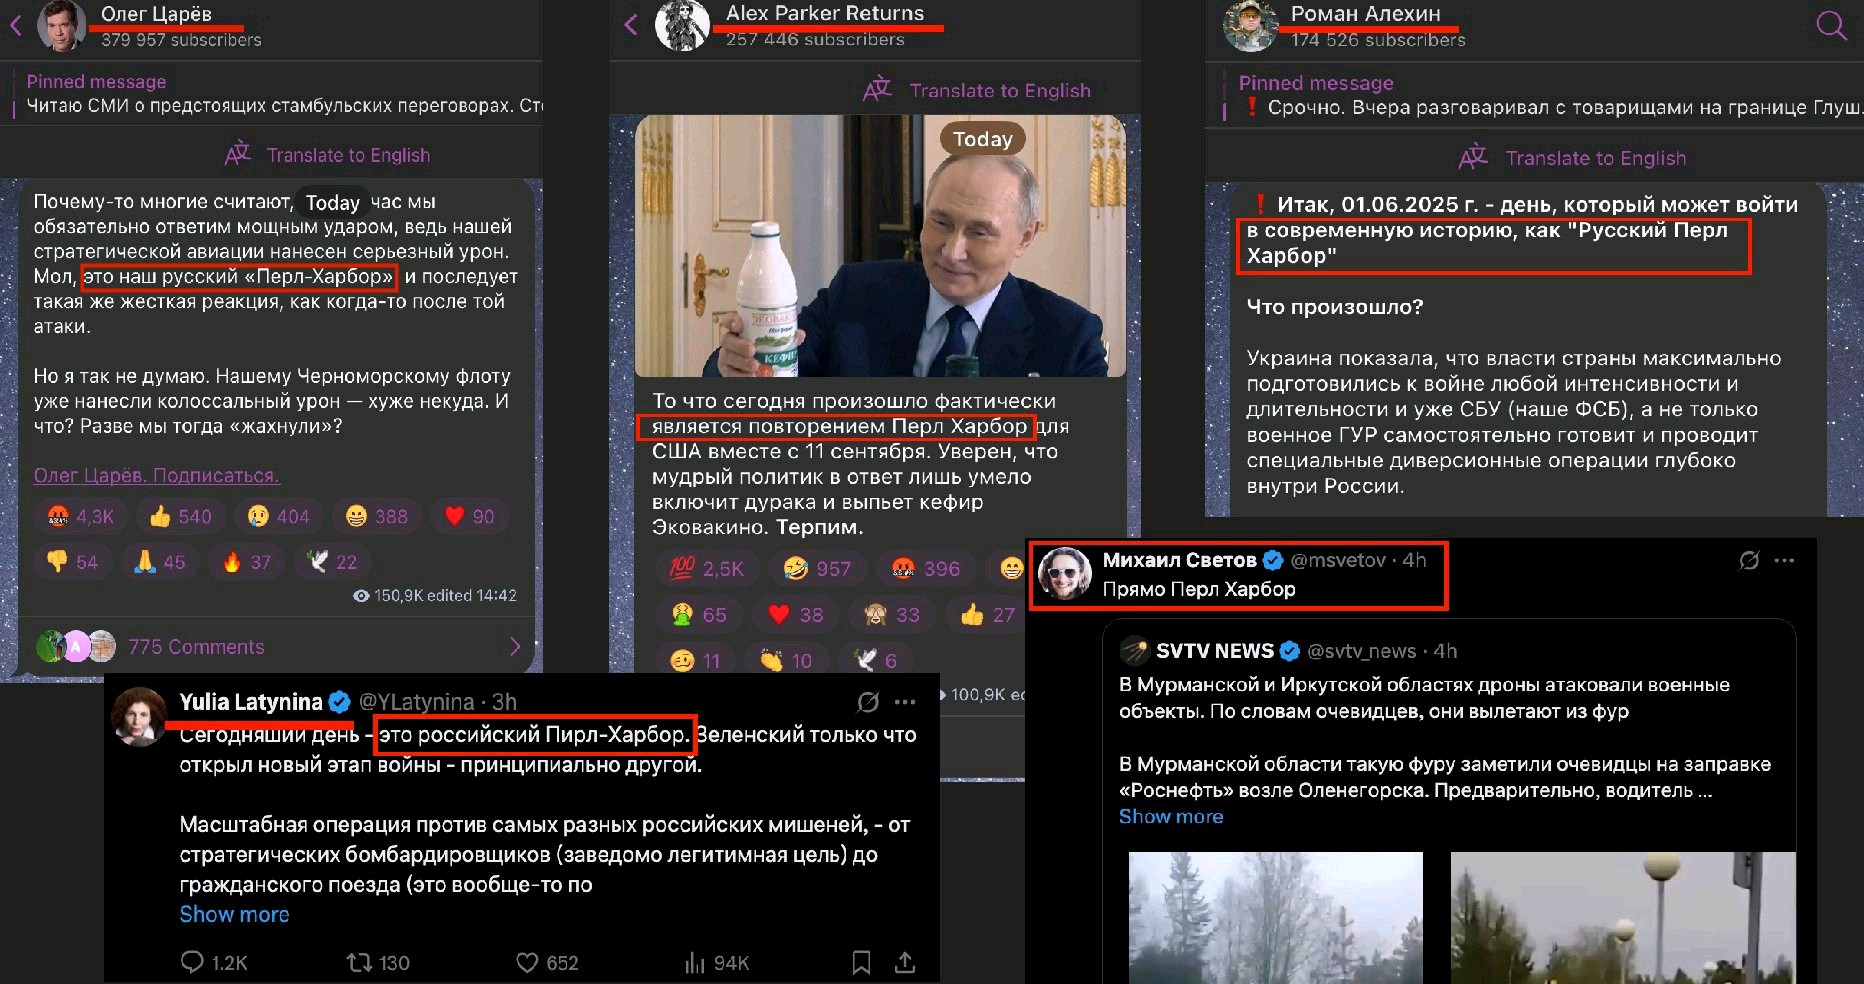Toggle heart reaction showing 90
The height and width of the screenshot is (984, 1864).
tap(469, 516)
